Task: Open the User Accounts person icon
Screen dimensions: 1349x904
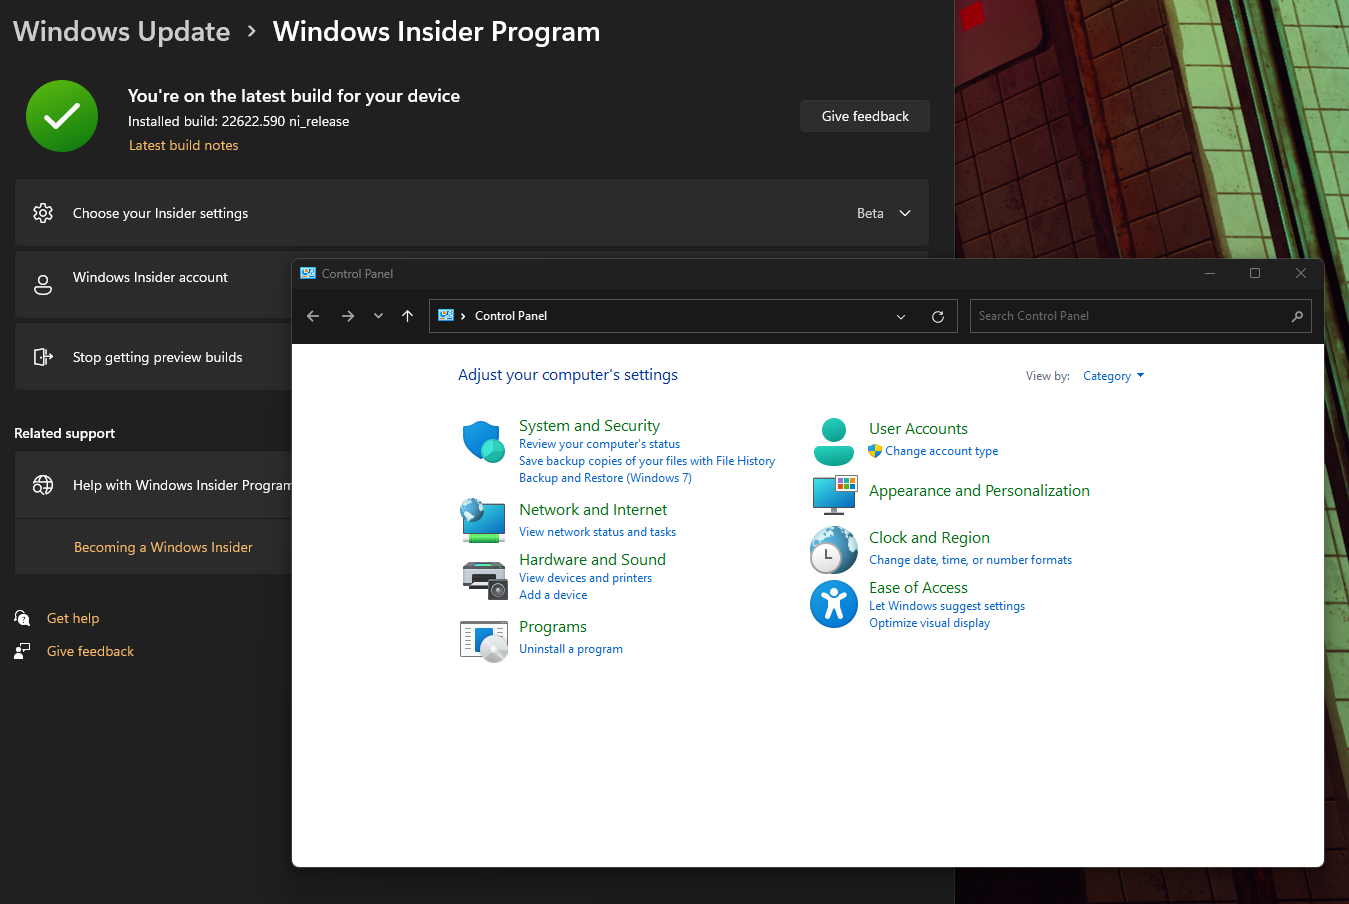Action: click(833, 441)
